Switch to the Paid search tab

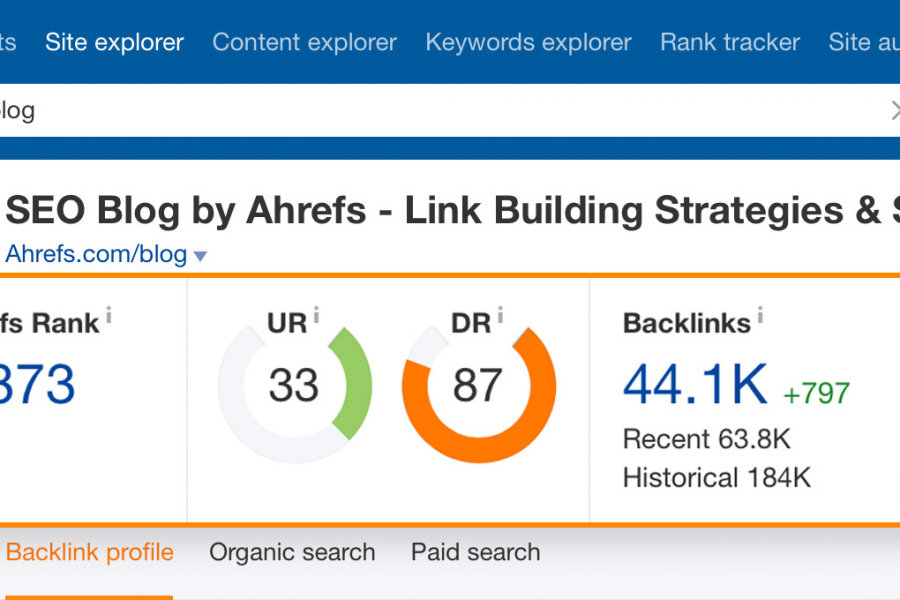[x=475, y=552]
